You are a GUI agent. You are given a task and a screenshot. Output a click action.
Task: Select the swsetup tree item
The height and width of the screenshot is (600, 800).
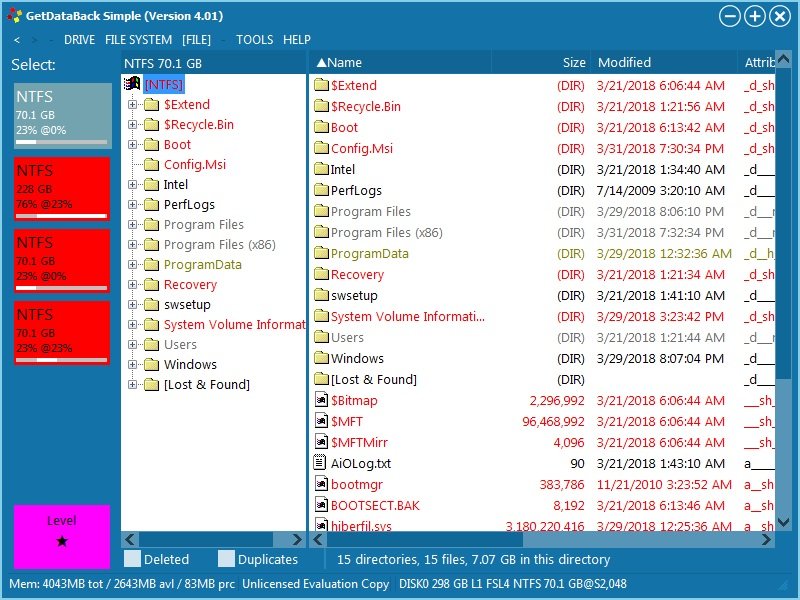point(187,305)
